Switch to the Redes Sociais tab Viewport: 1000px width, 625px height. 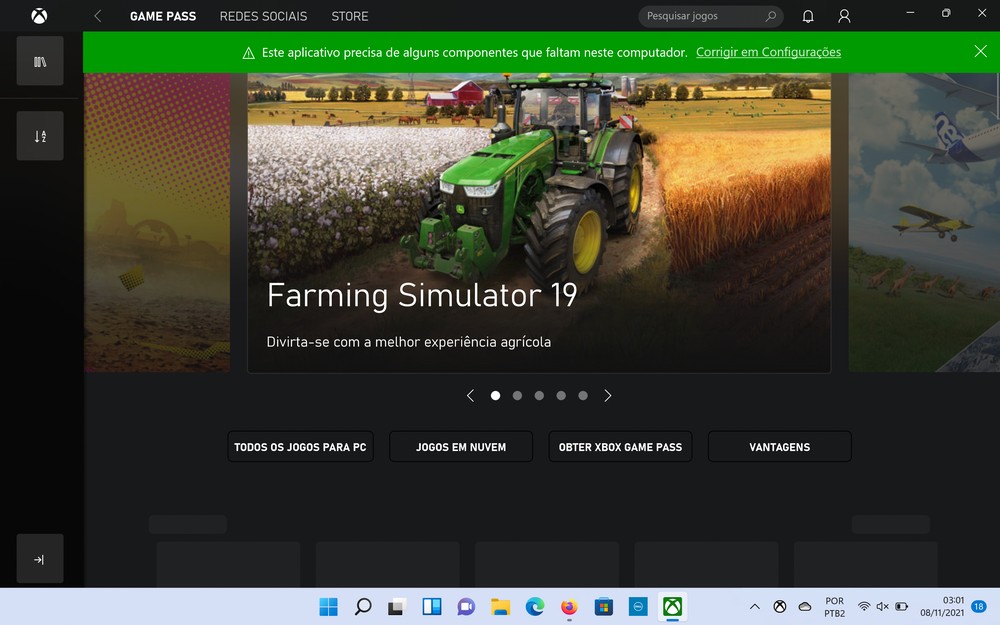click(x=264, y=16)
